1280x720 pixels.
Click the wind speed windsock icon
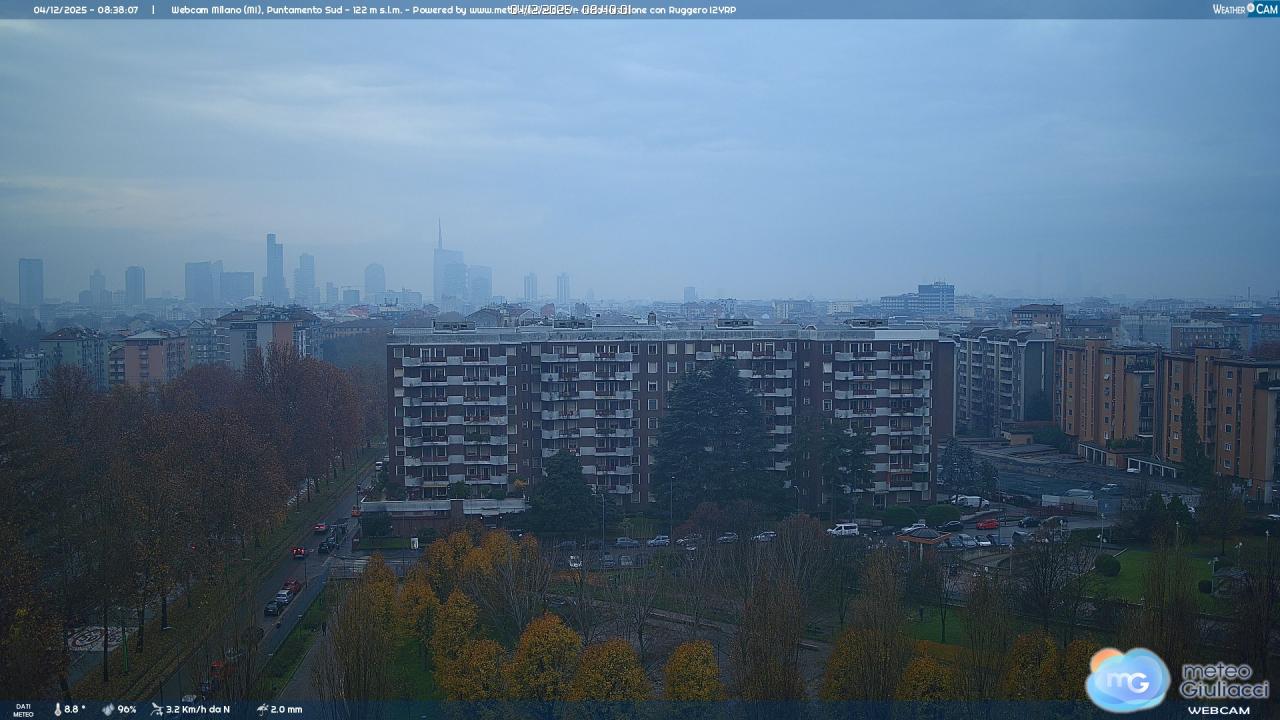[157, 709]
